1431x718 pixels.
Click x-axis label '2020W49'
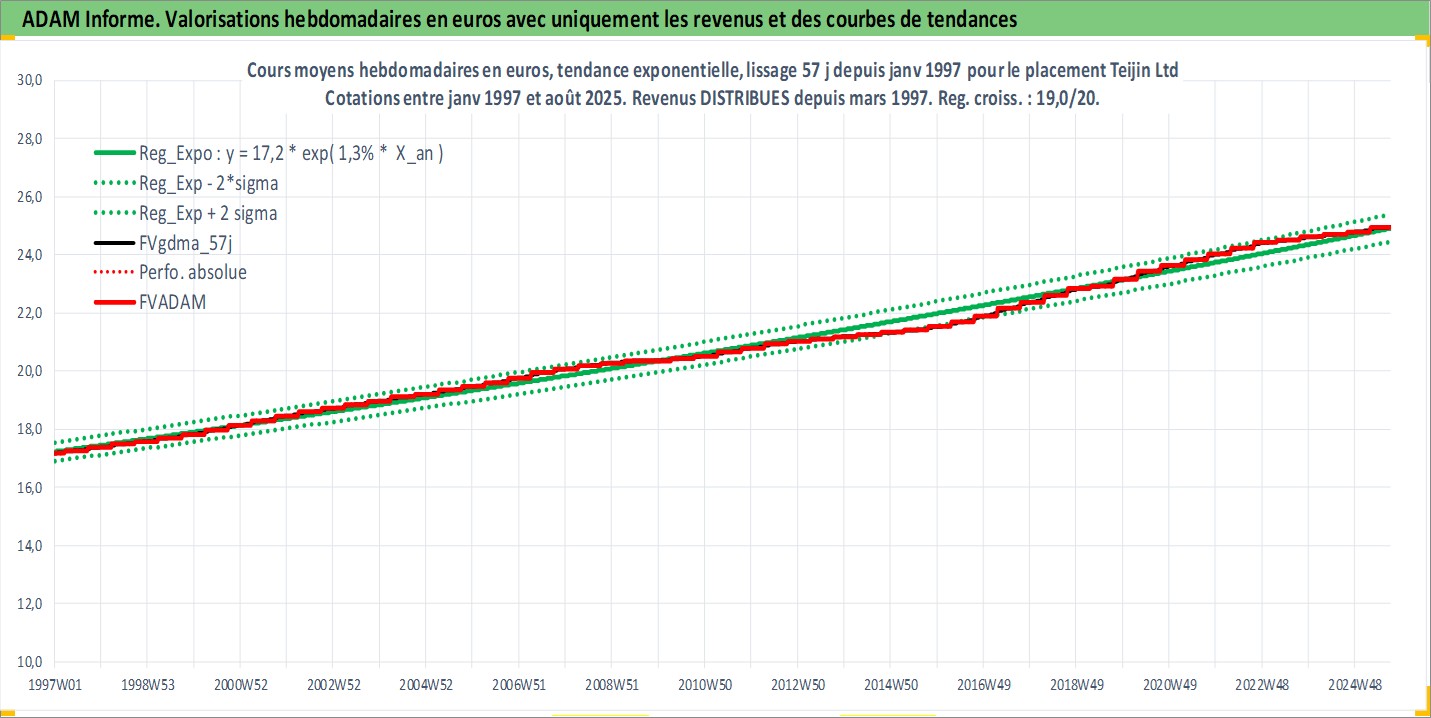tap(1168, 684)
